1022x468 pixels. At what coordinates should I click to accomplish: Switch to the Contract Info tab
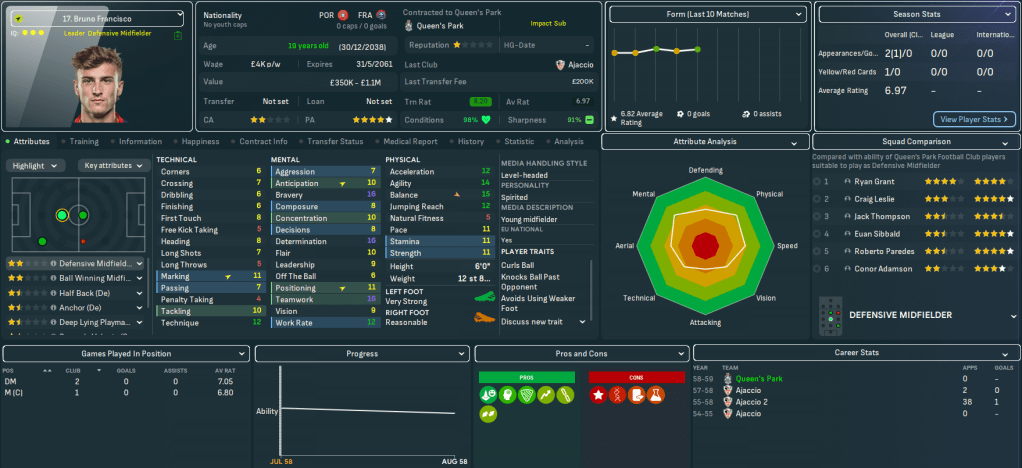tap(264, 142)
